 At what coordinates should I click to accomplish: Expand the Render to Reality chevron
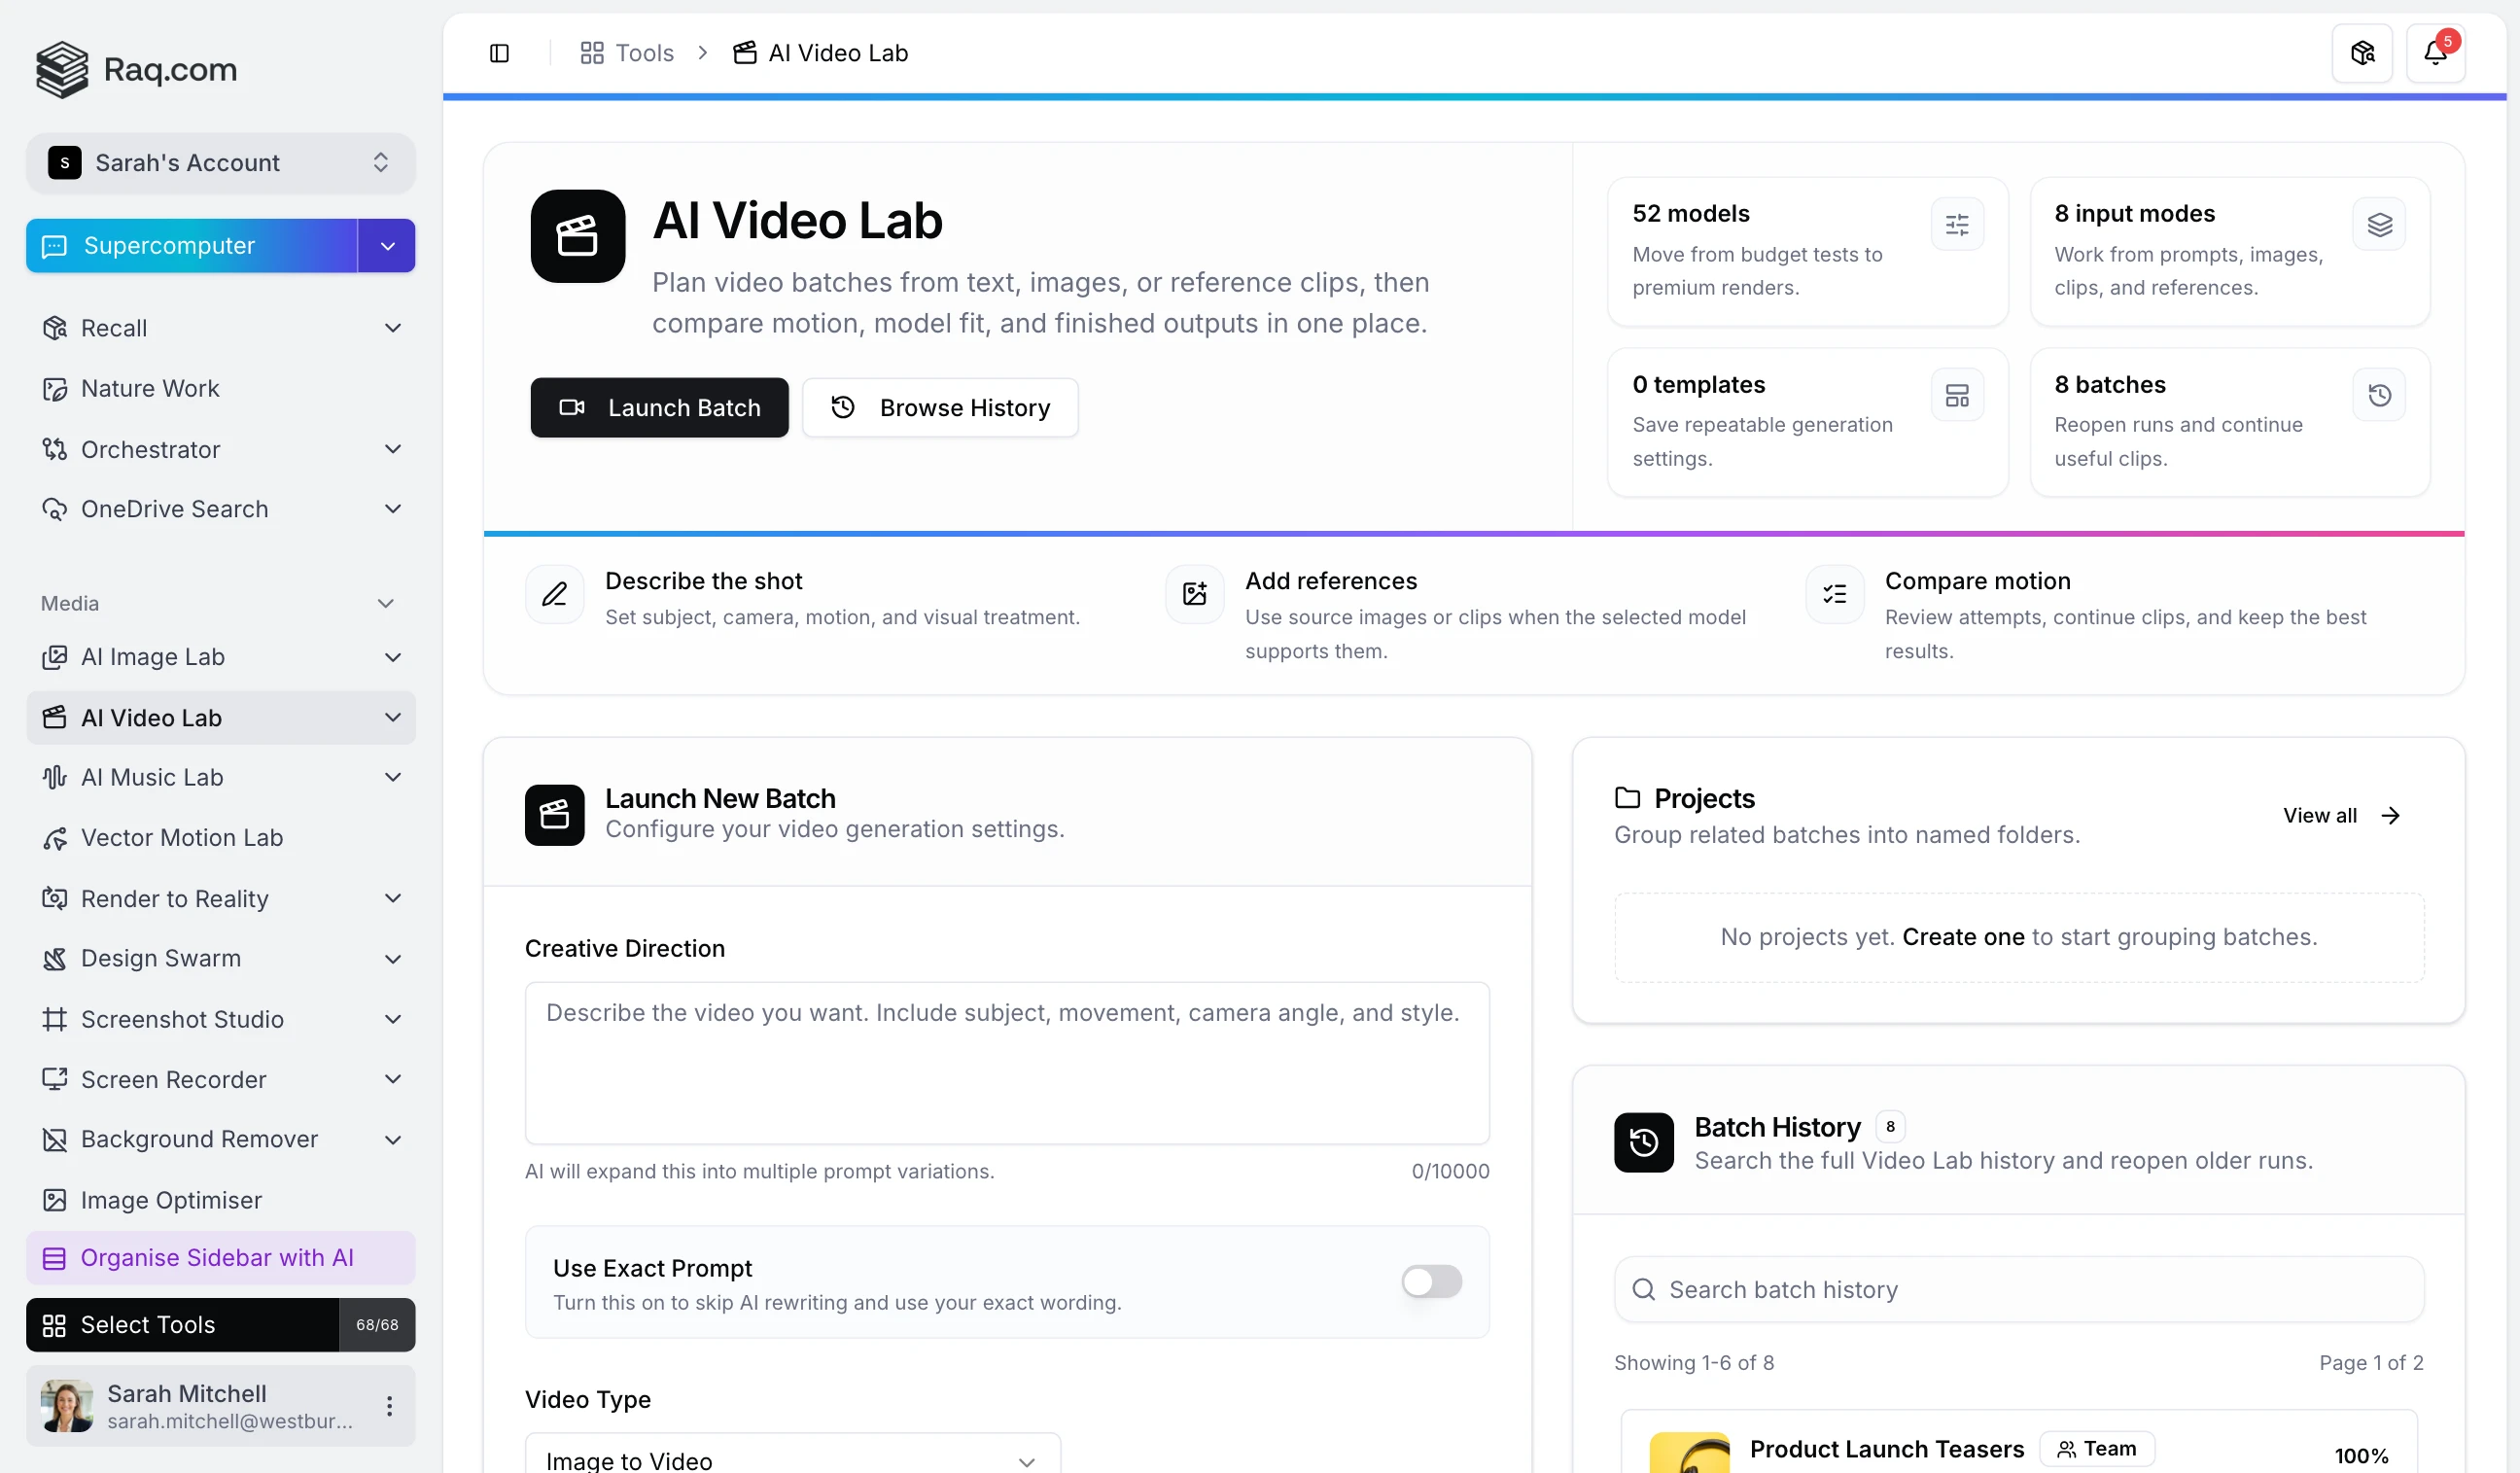click(393, 899)
